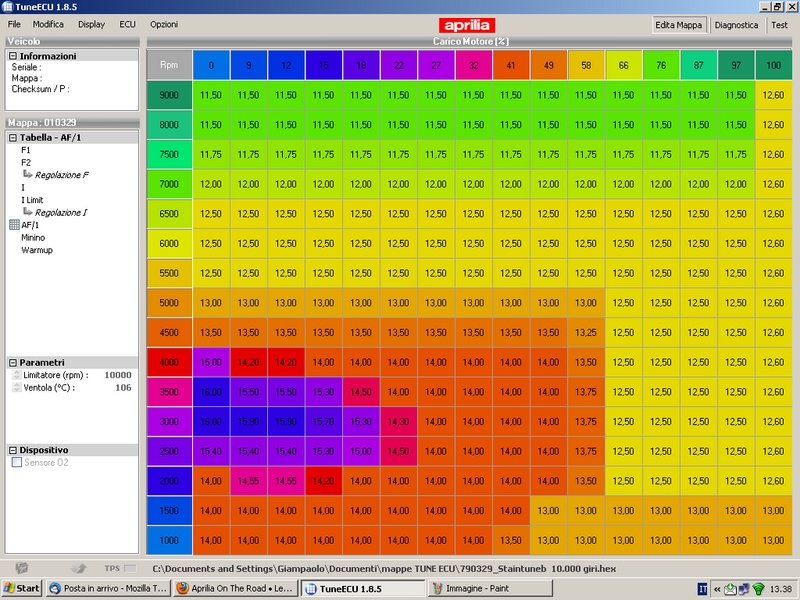Open the Opzioni menu

point(164,24)
